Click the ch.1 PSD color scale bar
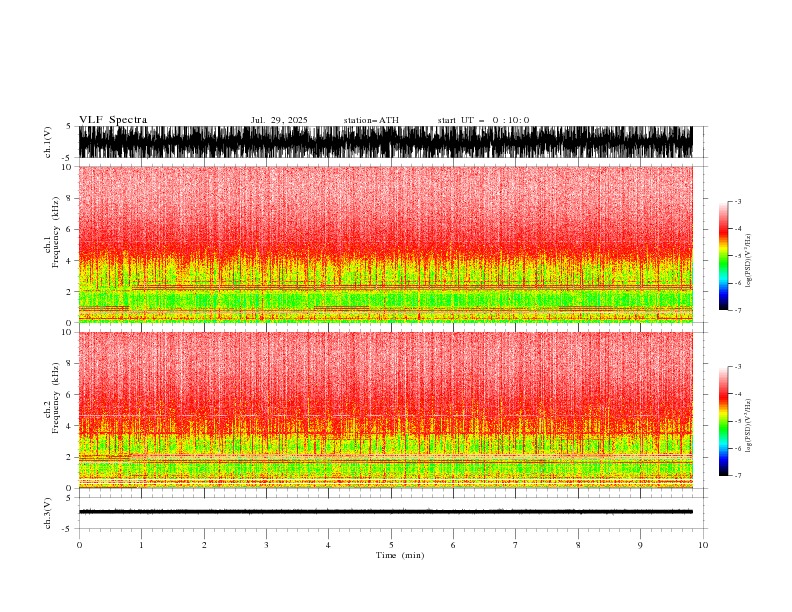Screen dimensions: 792x612 723,256
